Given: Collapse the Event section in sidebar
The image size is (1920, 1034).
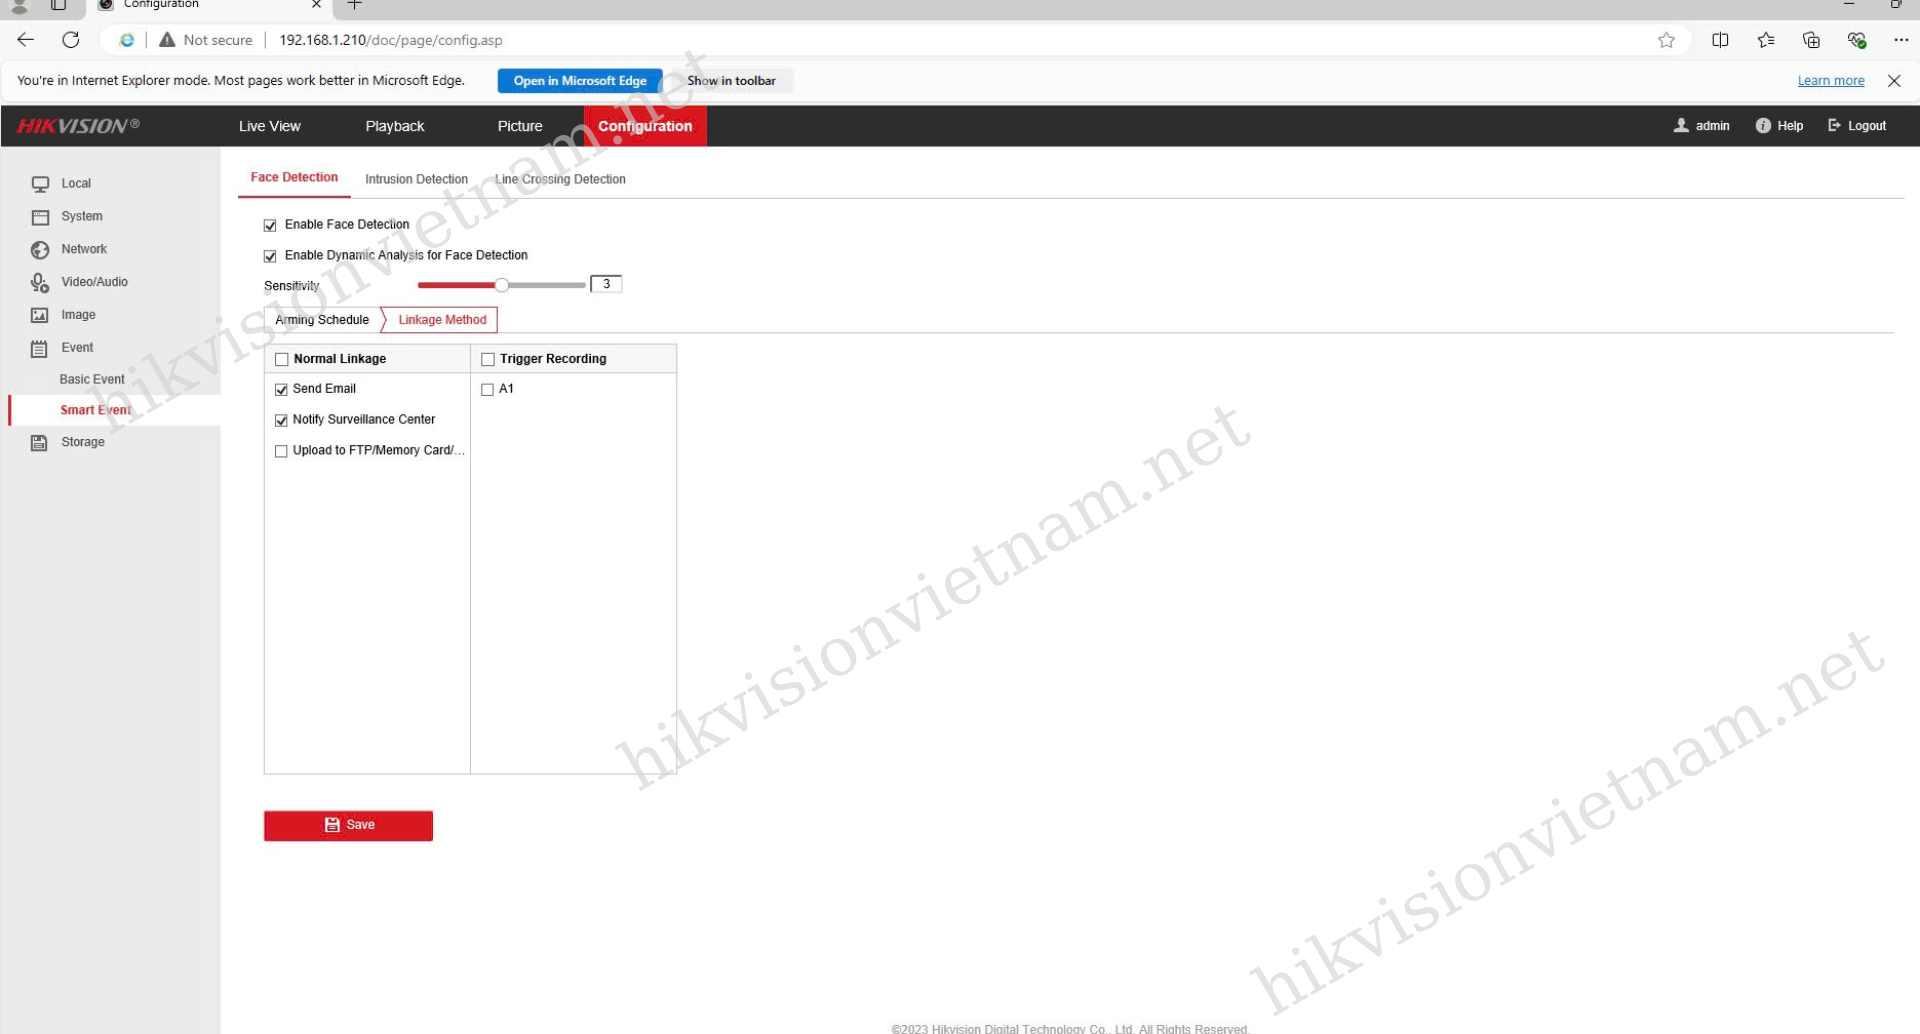Looking at the screenshot, I should (77, 348).
